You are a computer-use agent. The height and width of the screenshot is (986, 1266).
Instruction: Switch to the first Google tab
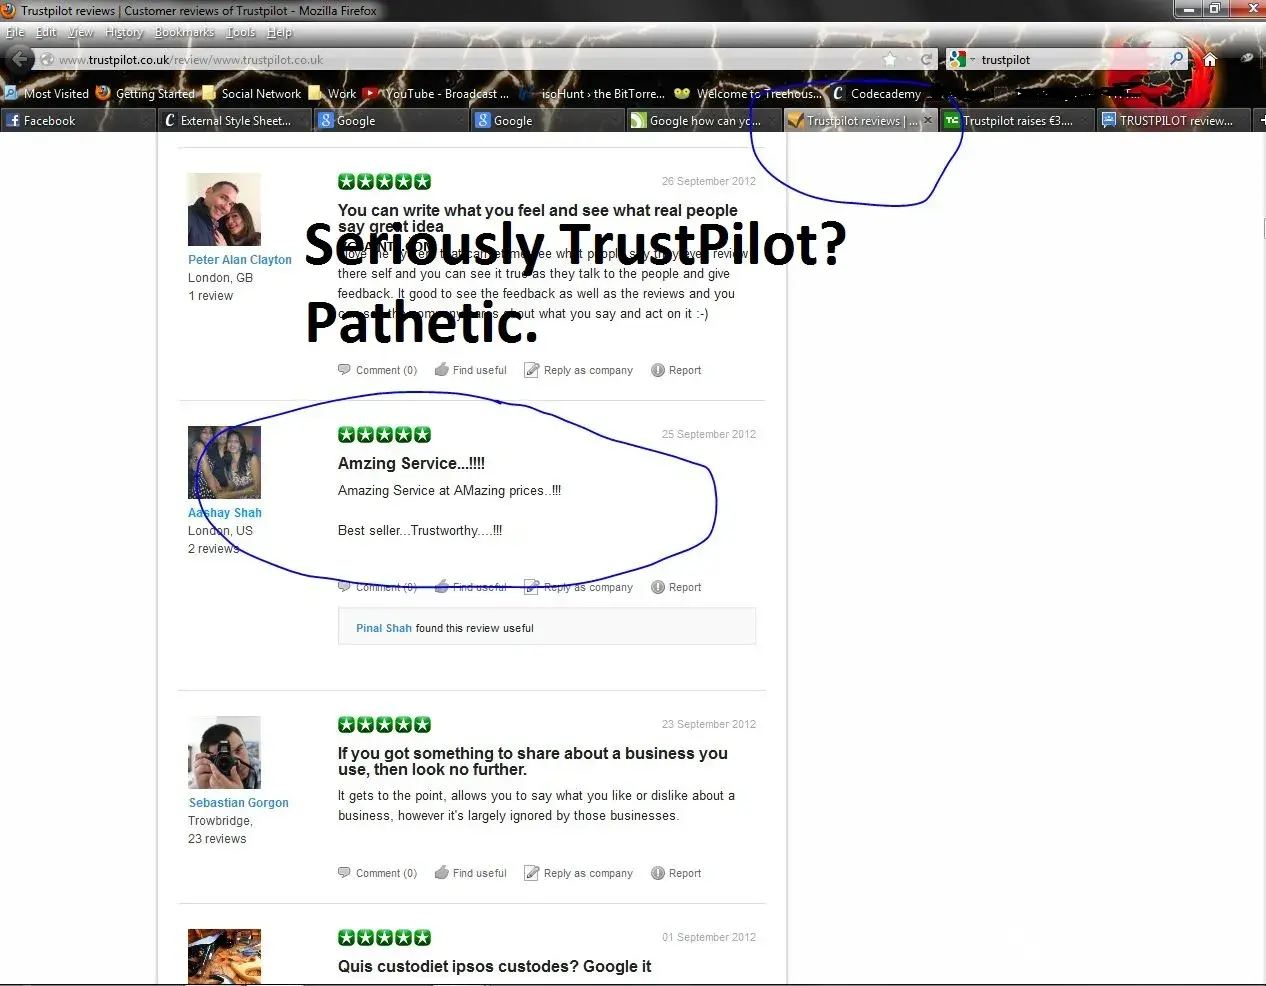pyautogui.click(x=392, y=121)
